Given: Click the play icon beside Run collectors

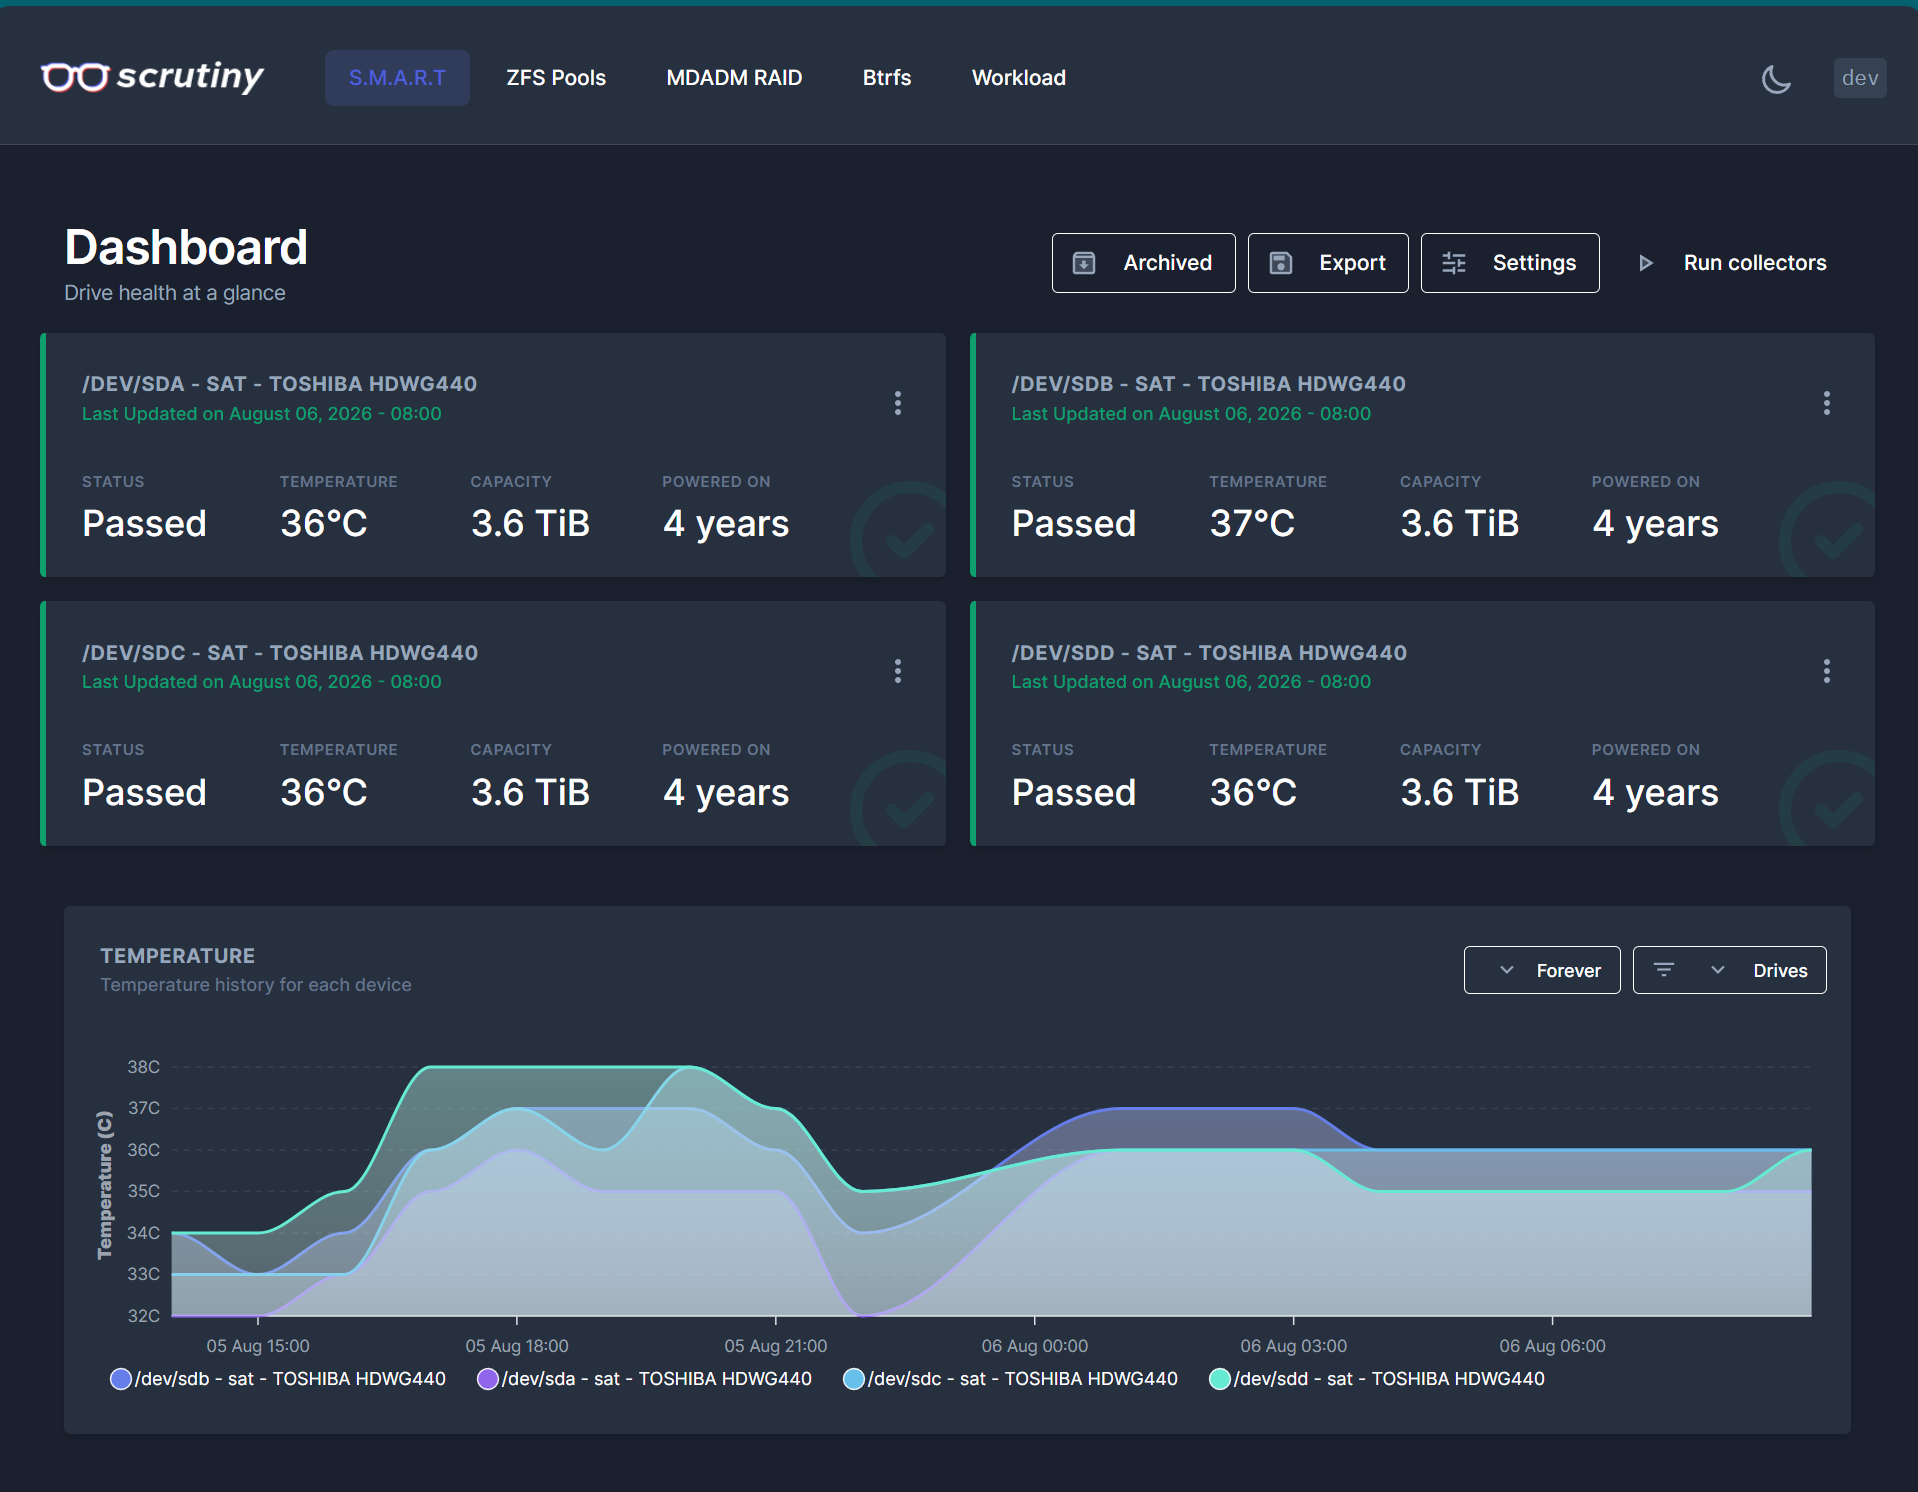Looking at the screenshot, I should [x=1646, y=263].
